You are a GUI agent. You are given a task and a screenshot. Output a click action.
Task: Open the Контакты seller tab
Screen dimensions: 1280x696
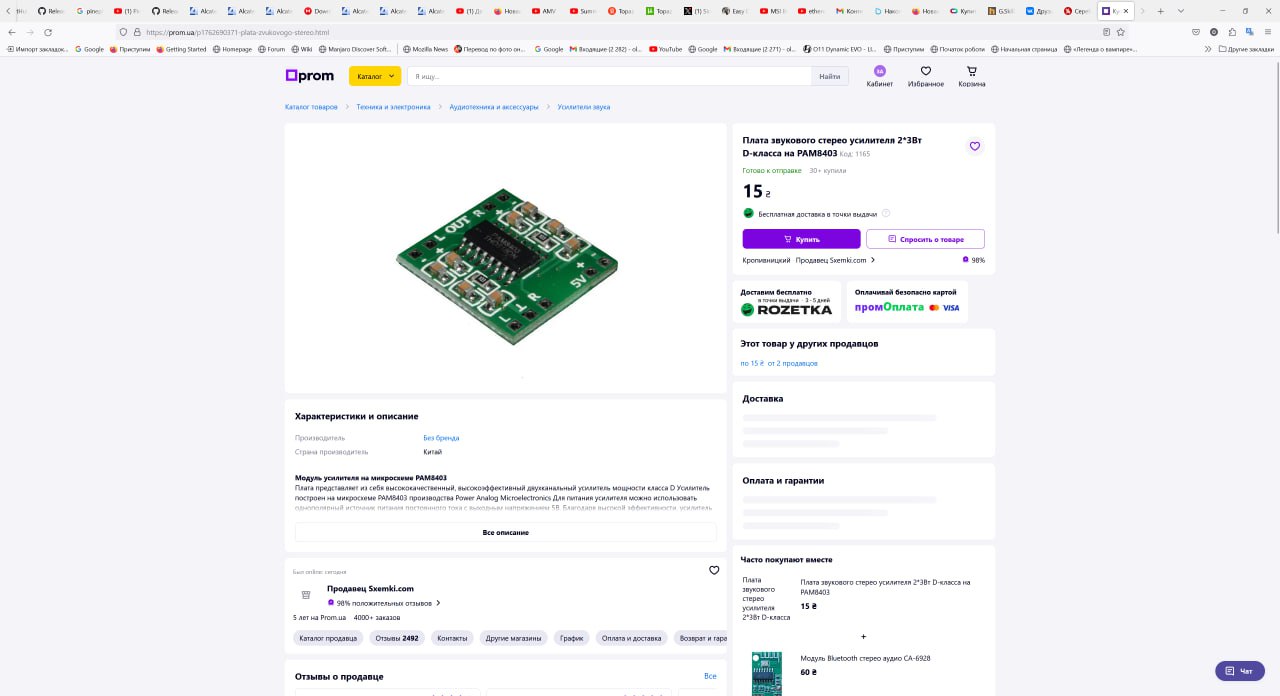coord(452,638)
